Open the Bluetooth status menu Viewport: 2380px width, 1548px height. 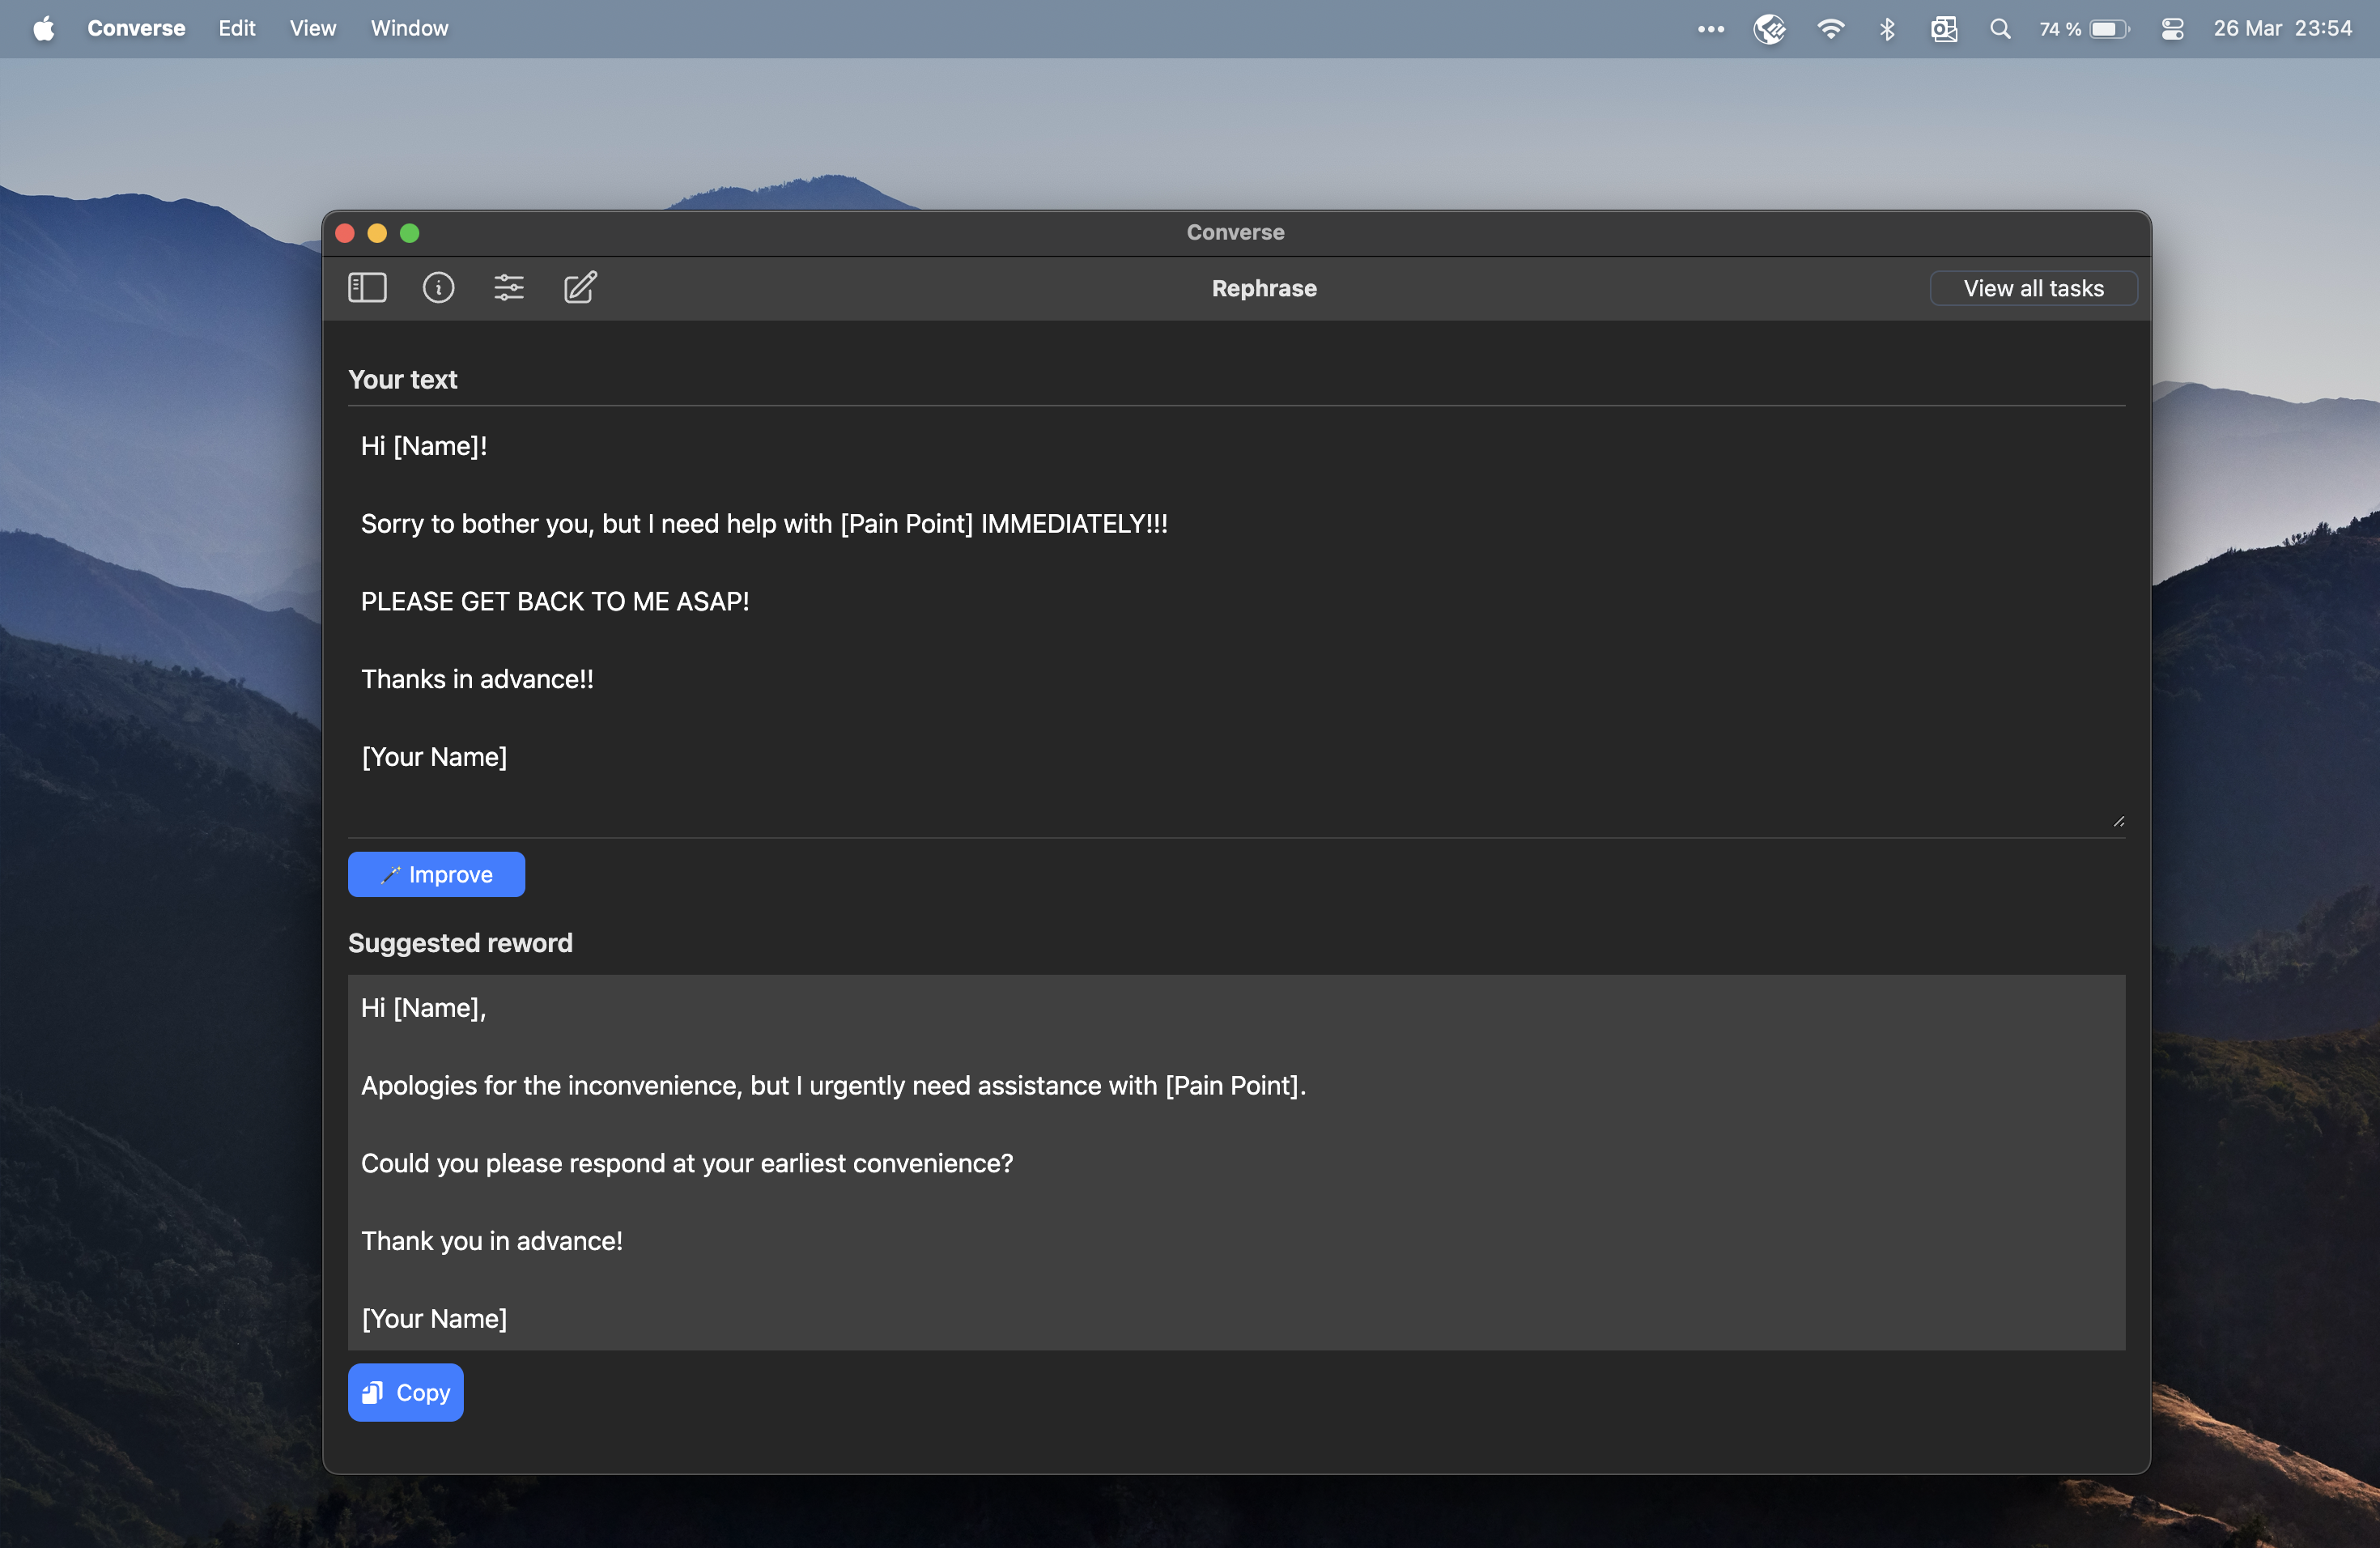[1887, 29]
